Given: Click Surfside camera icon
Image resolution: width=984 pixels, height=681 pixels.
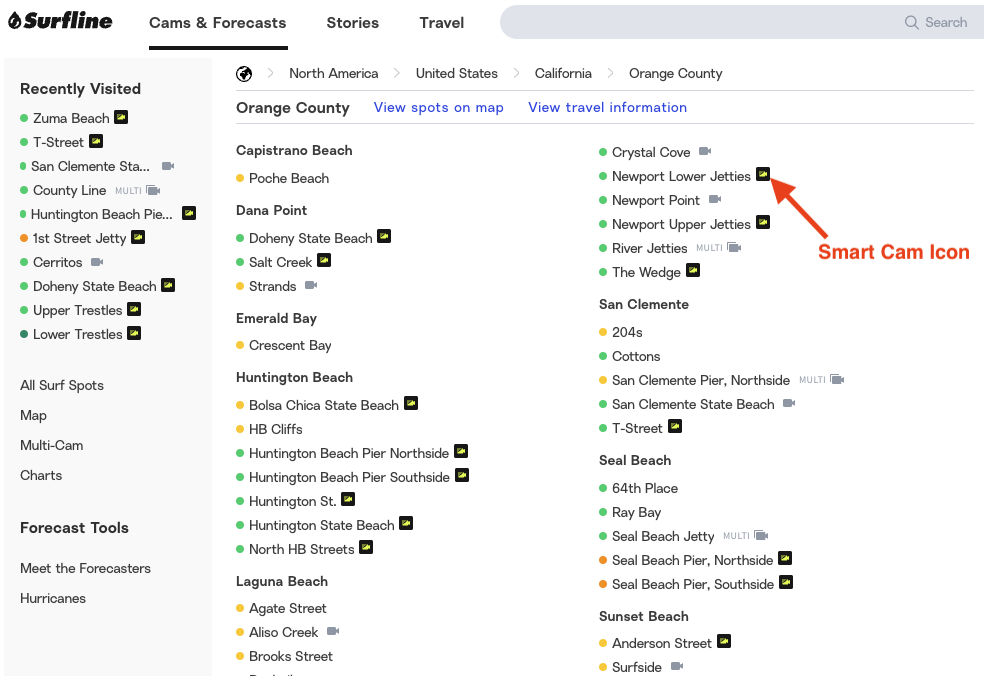Looking at the screenshot, I should pyautogui.click(x=677, y=666).
